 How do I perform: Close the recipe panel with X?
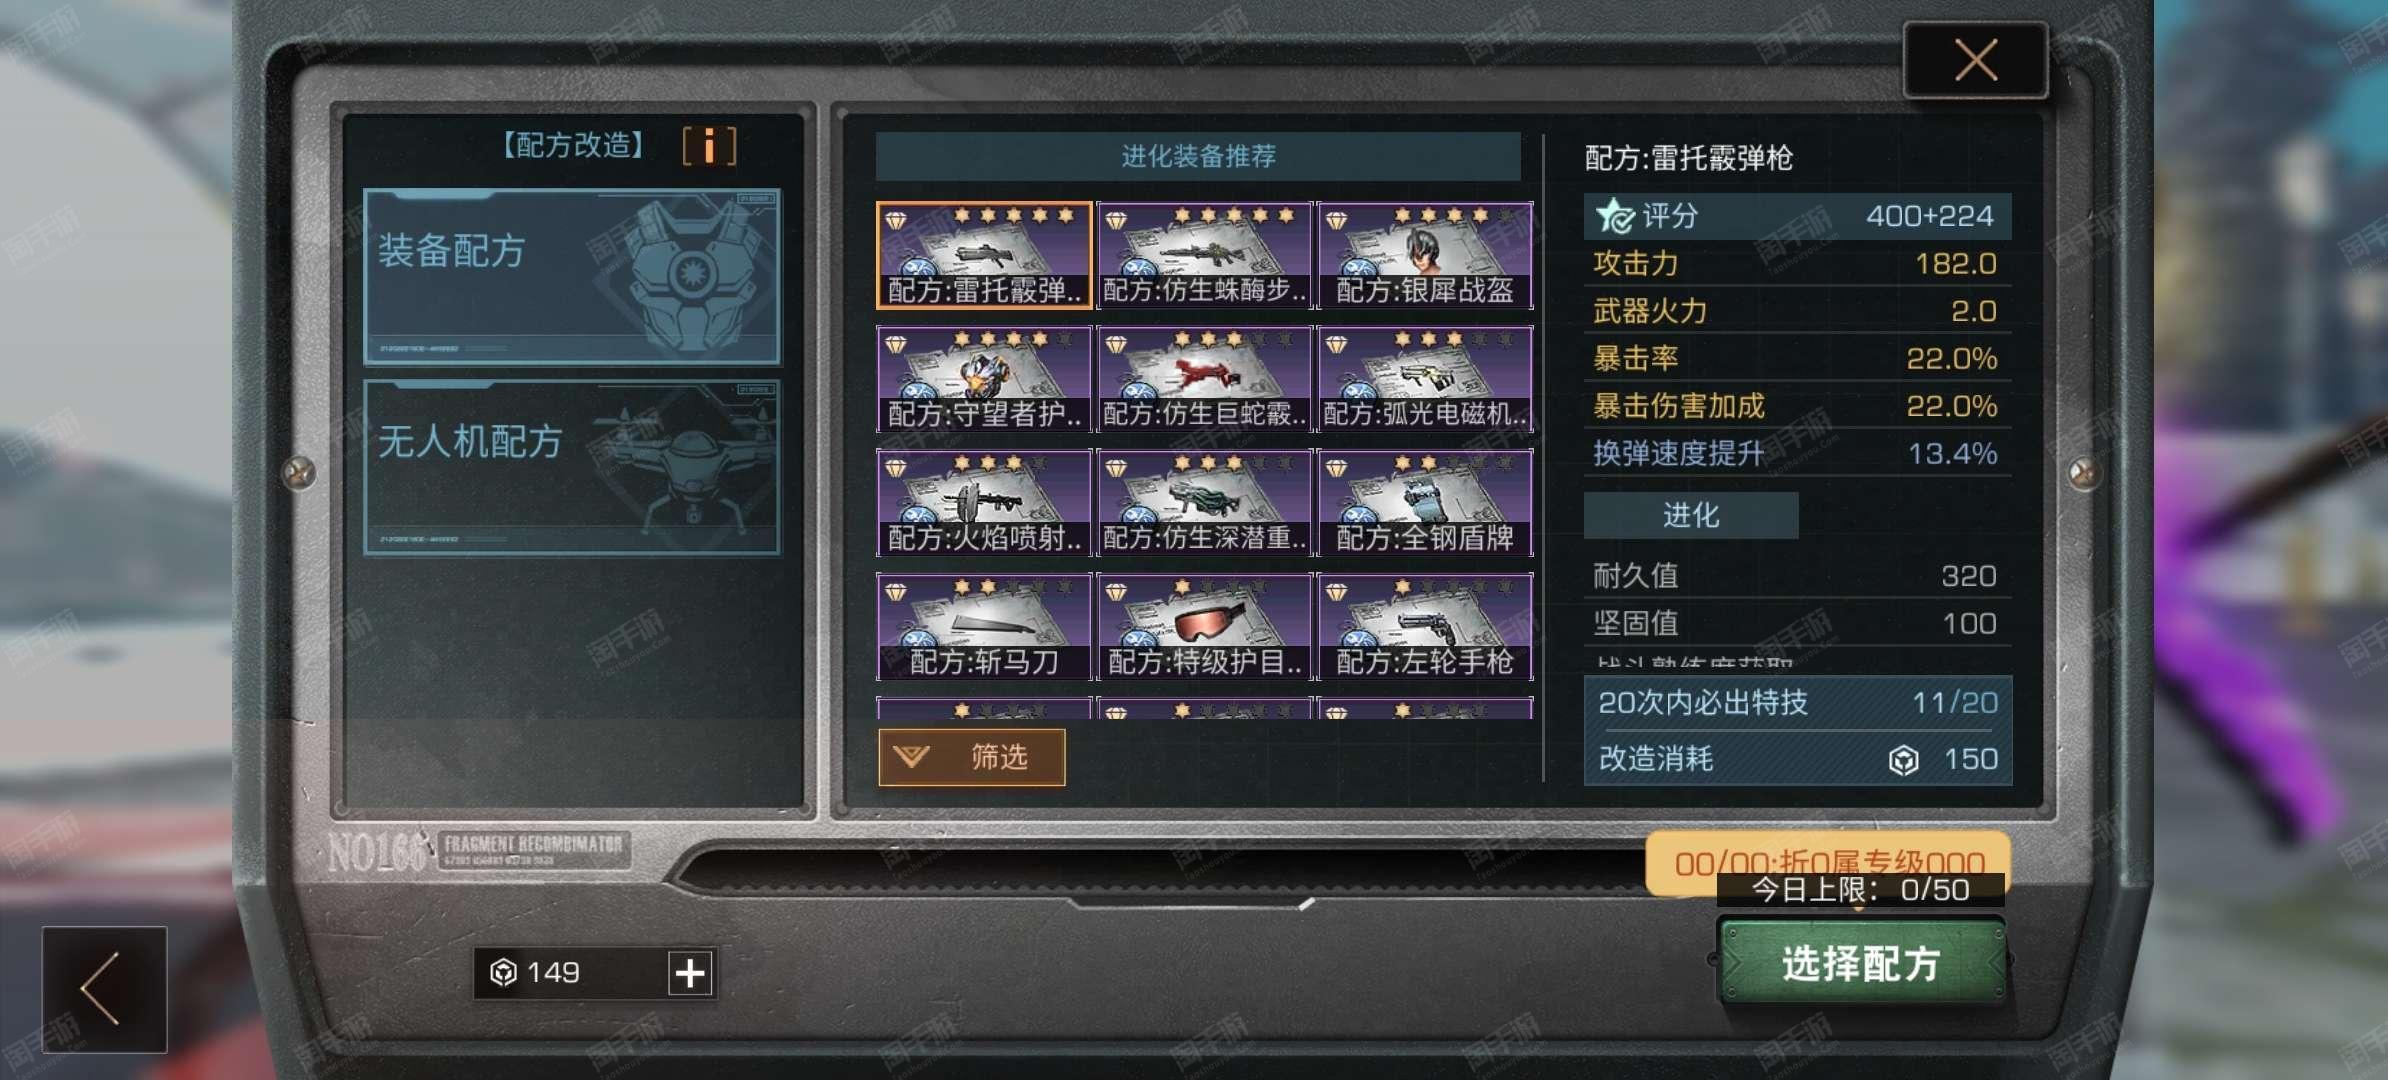click(1976, 60)
